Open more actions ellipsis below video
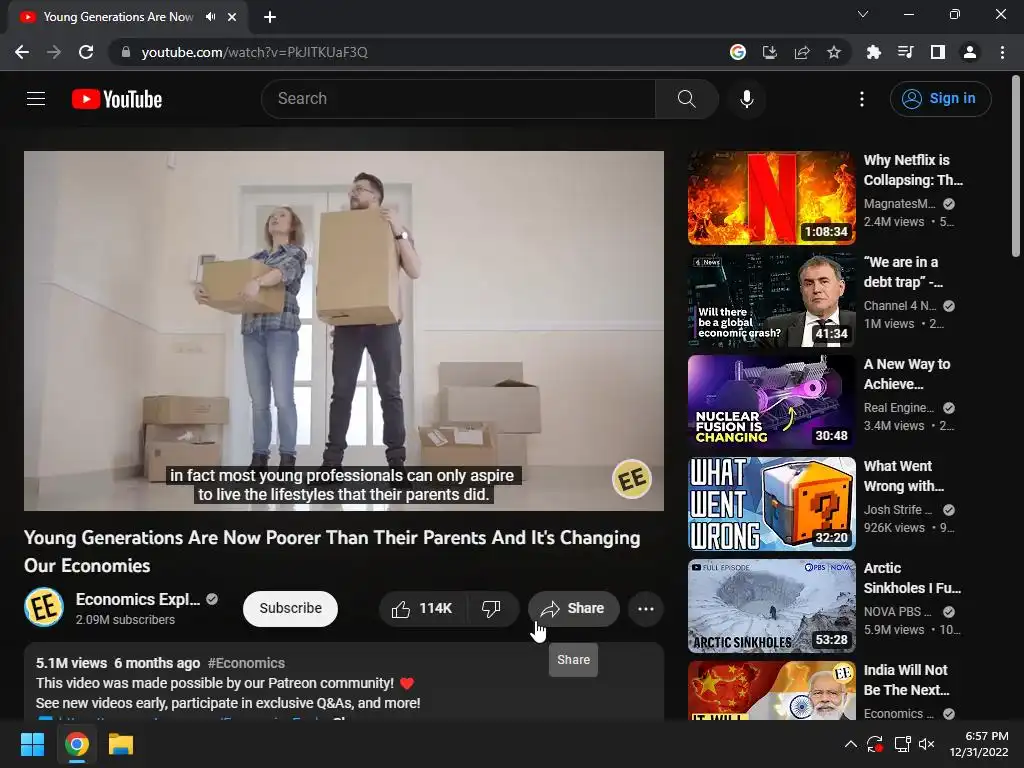Viewport: 1024px width, 768px height. click(x=646, y=609)
